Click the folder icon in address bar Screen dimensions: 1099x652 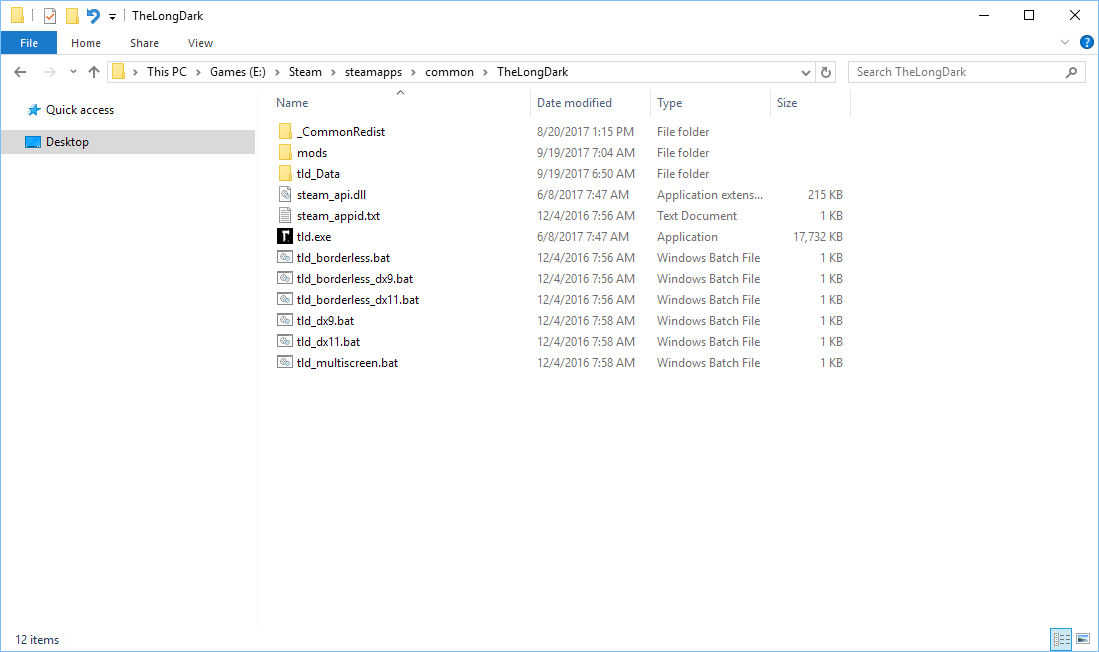click(118, 72)
